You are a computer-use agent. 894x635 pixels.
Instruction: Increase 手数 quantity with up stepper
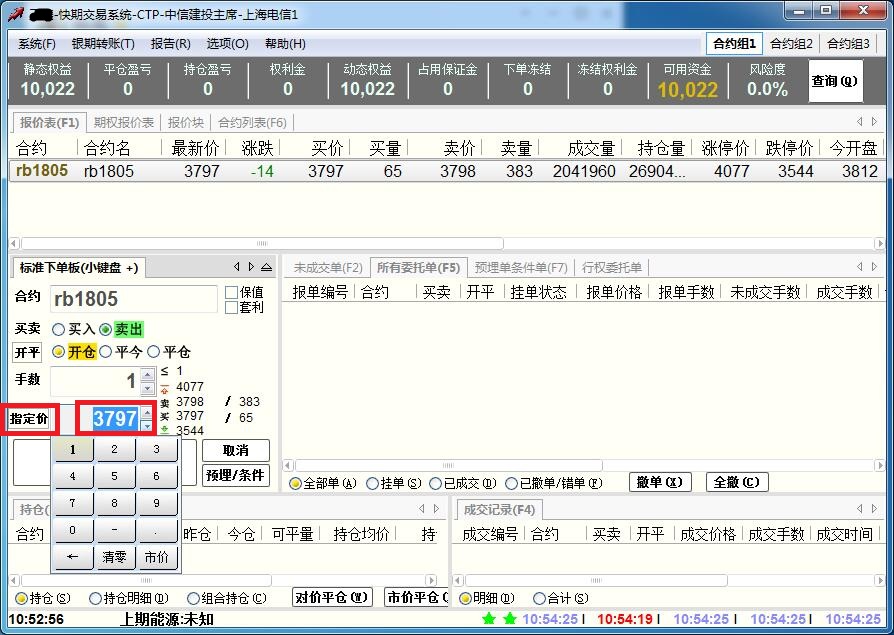tap(148, 375)
